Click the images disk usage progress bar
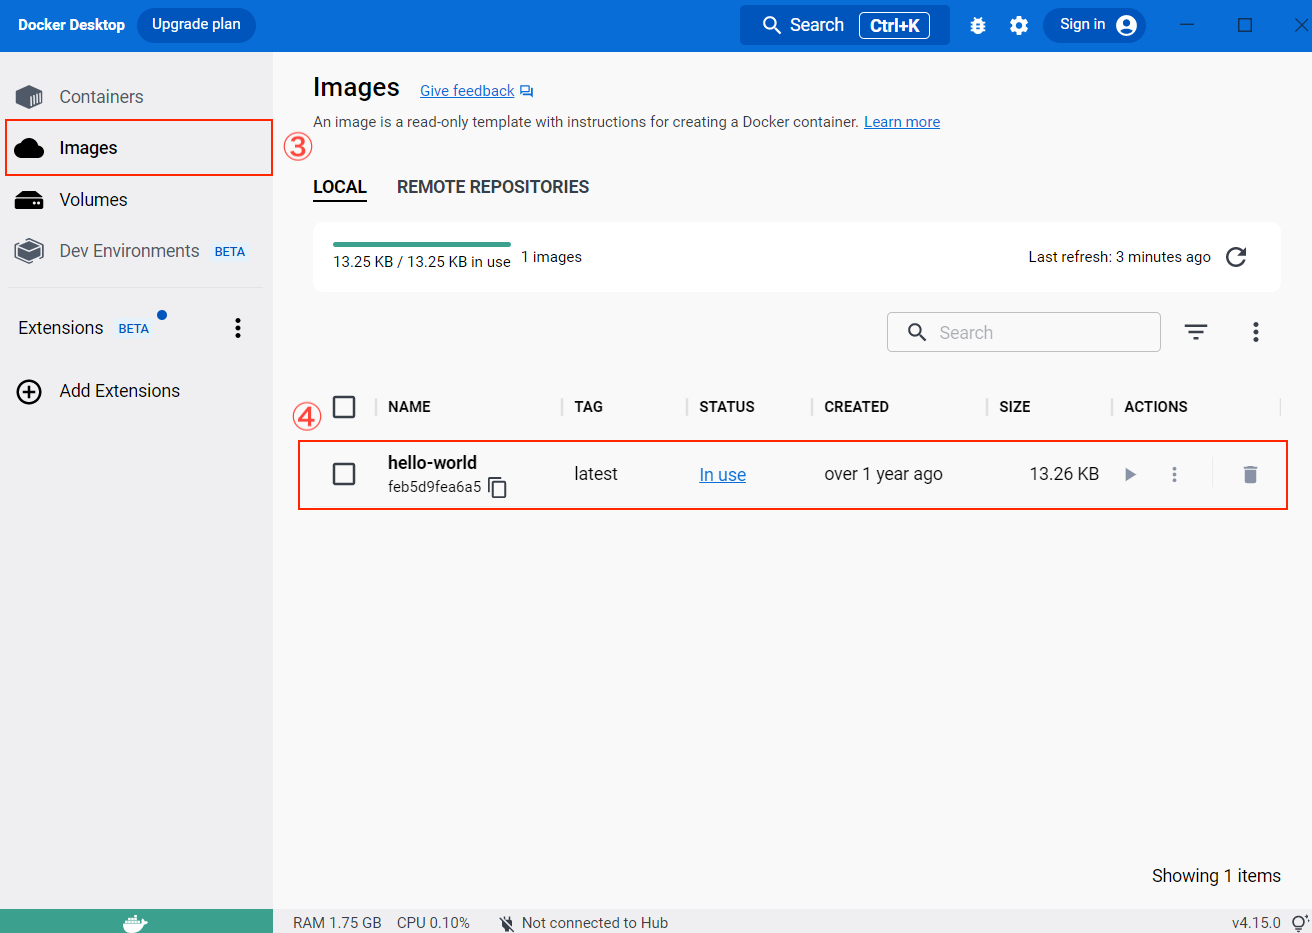1312x933 pixels. coord(421,244)
